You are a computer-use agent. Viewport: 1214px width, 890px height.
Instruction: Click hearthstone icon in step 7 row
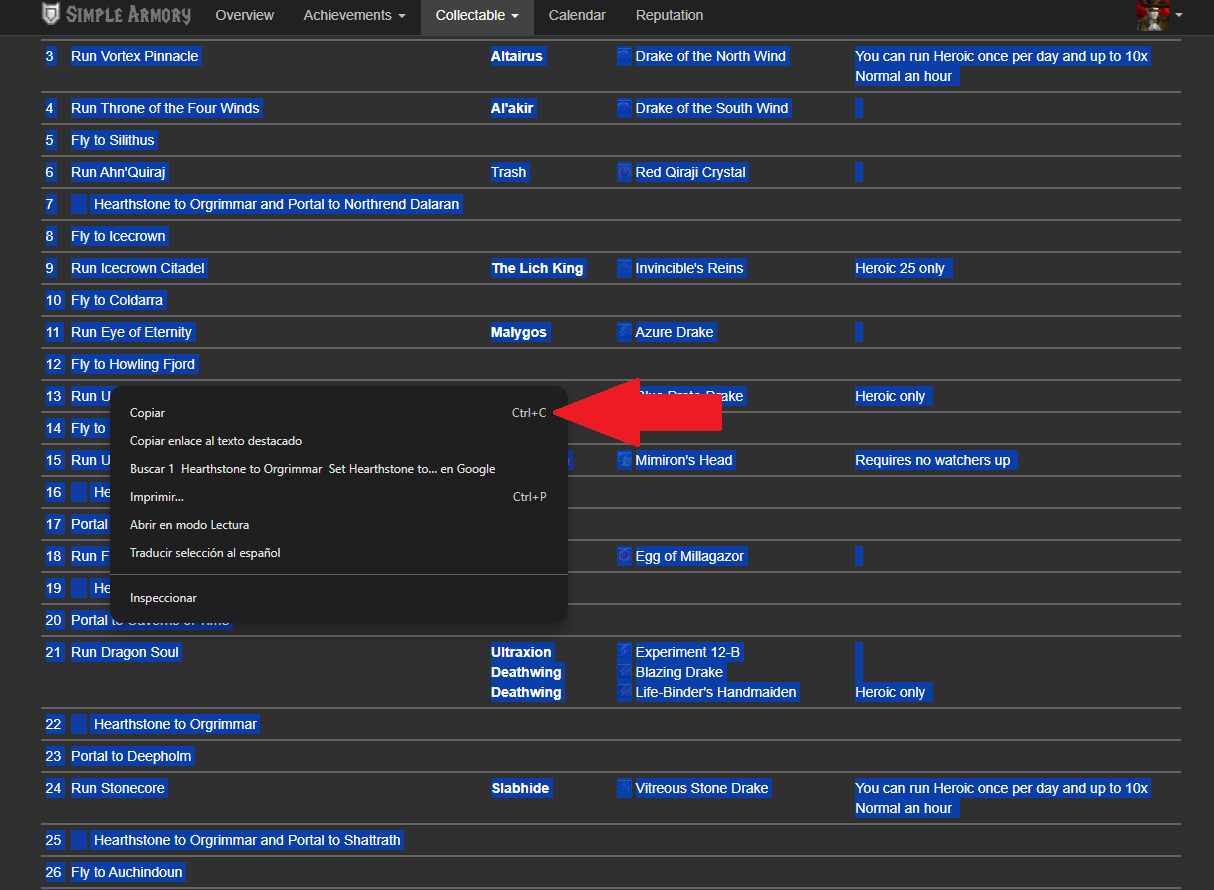[80, 204]
